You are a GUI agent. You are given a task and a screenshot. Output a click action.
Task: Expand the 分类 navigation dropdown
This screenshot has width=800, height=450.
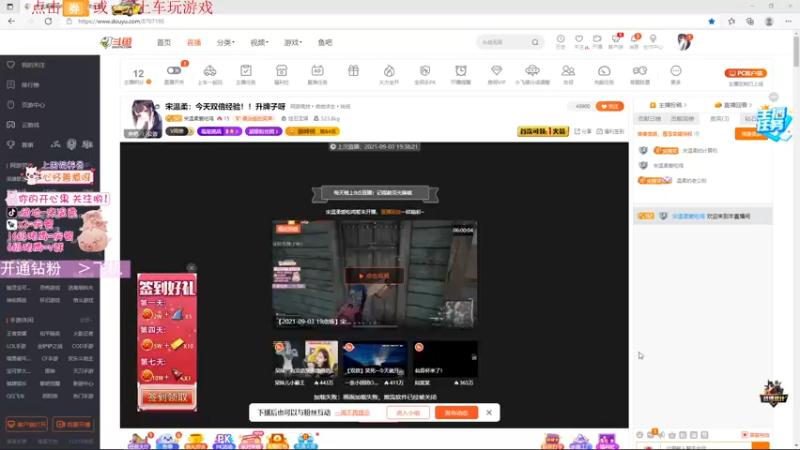coord(226,42)
